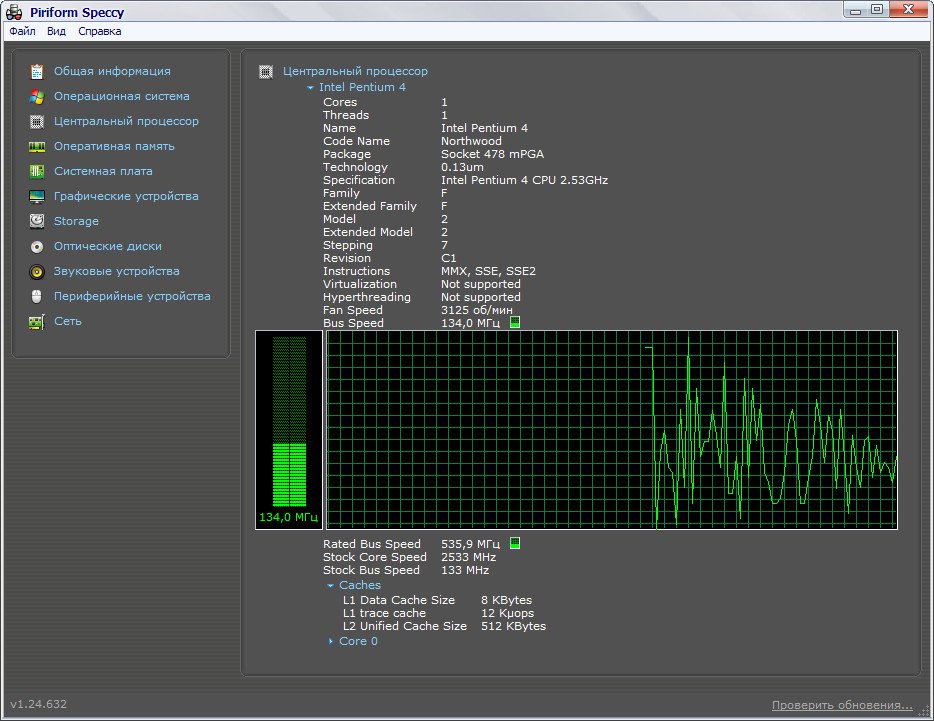Open the Файл menu
Viewport: 934px width, 721px height.
coord(23,31)
